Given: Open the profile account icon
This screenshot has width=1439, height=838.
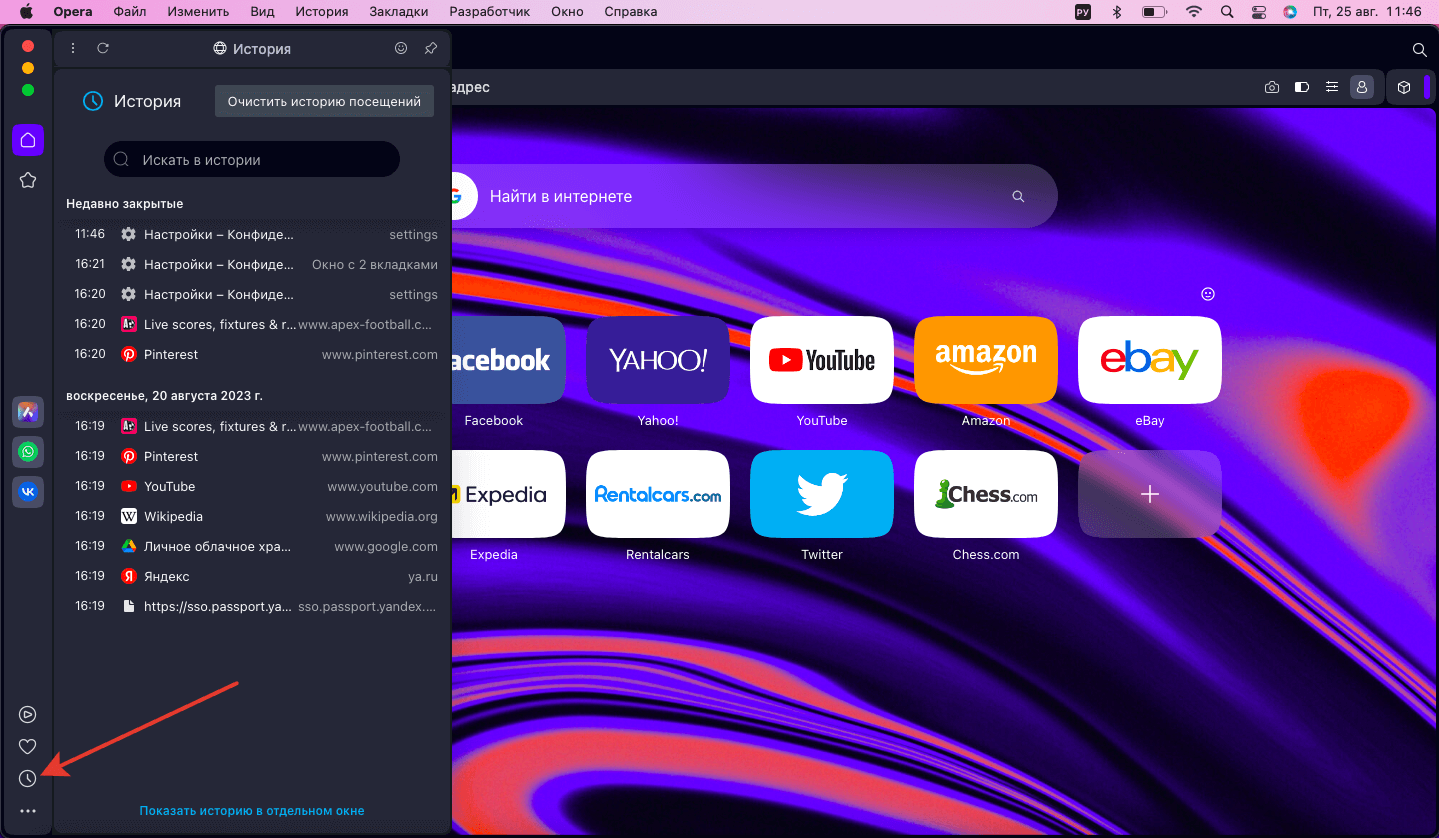Looking at the screenshot, I should pos(1362,87).
